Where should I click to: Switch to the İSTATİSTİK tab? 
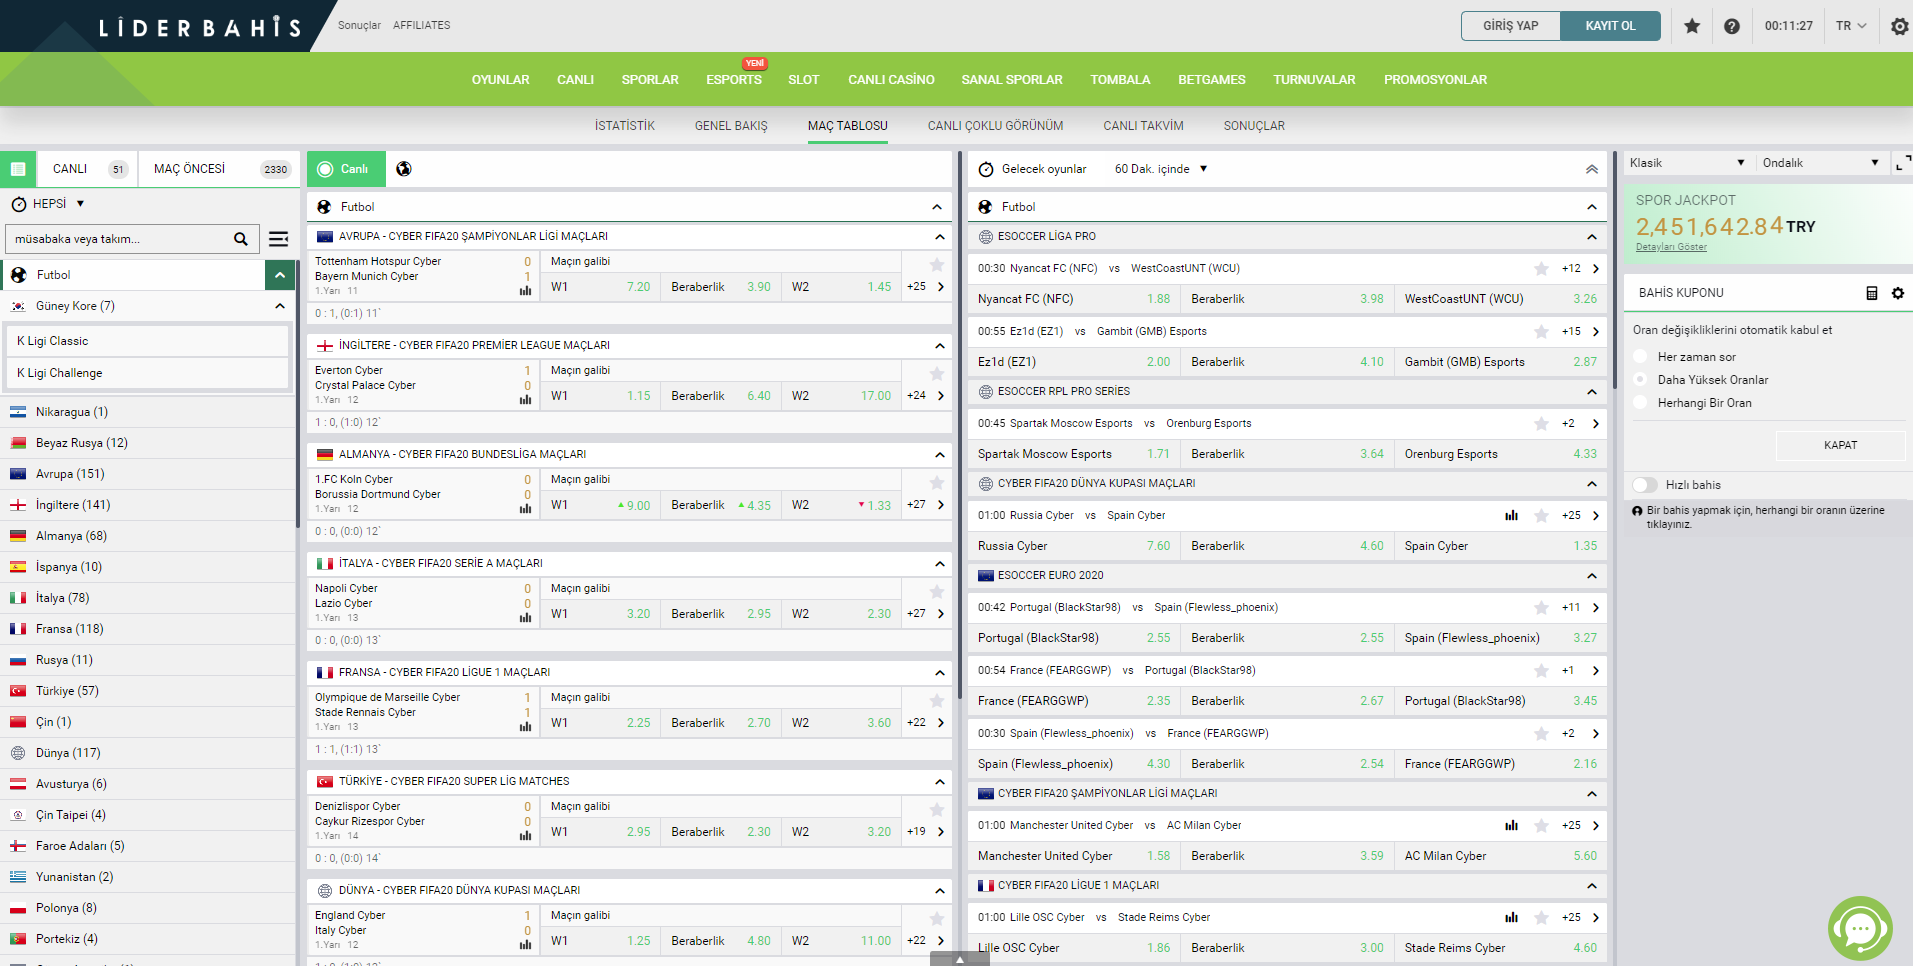(625, 126)
